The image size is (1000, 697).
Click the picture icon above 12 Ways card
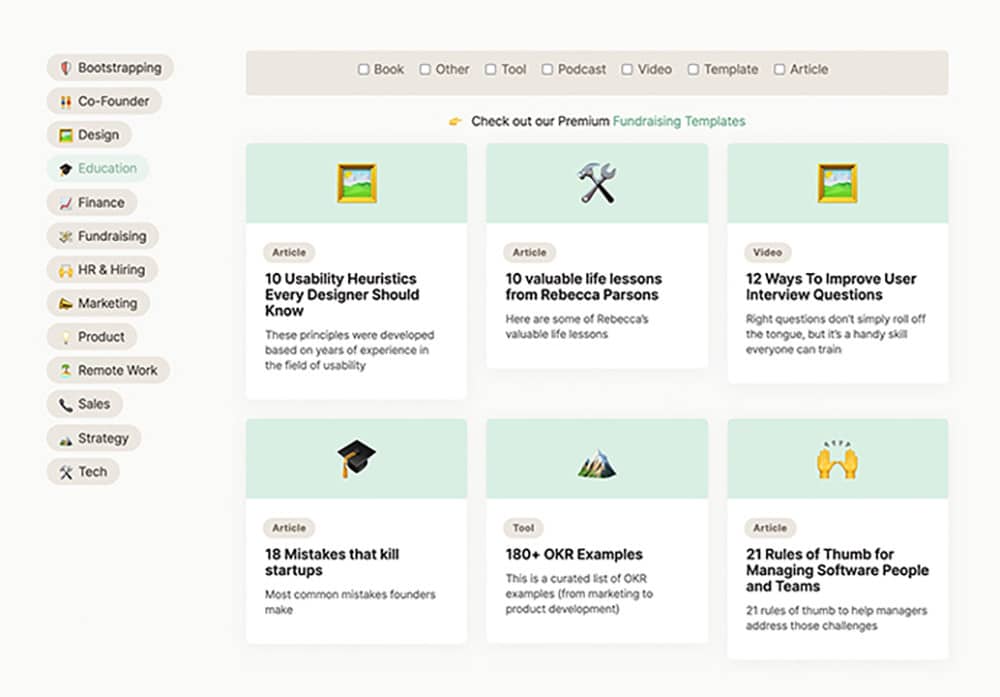tap(837, 184)
